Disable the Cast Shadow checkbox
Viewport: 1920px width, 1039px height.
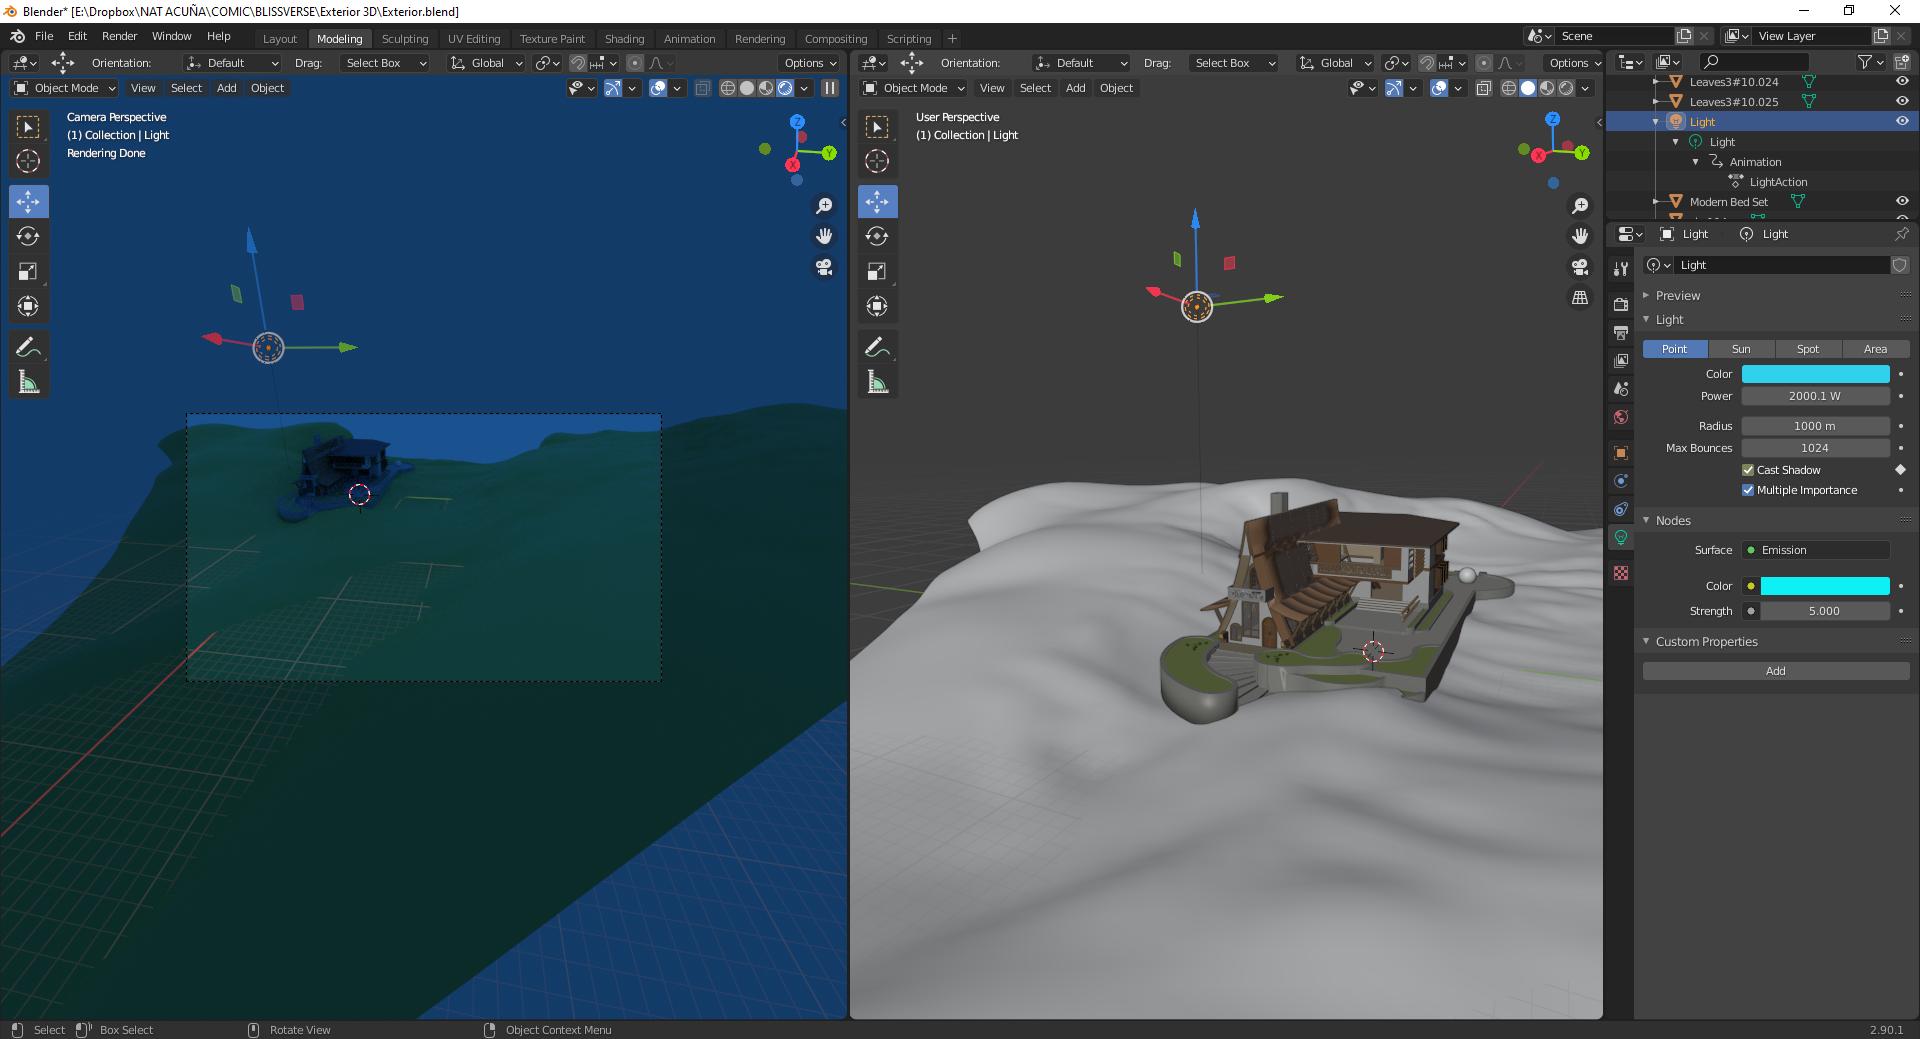1749,470
